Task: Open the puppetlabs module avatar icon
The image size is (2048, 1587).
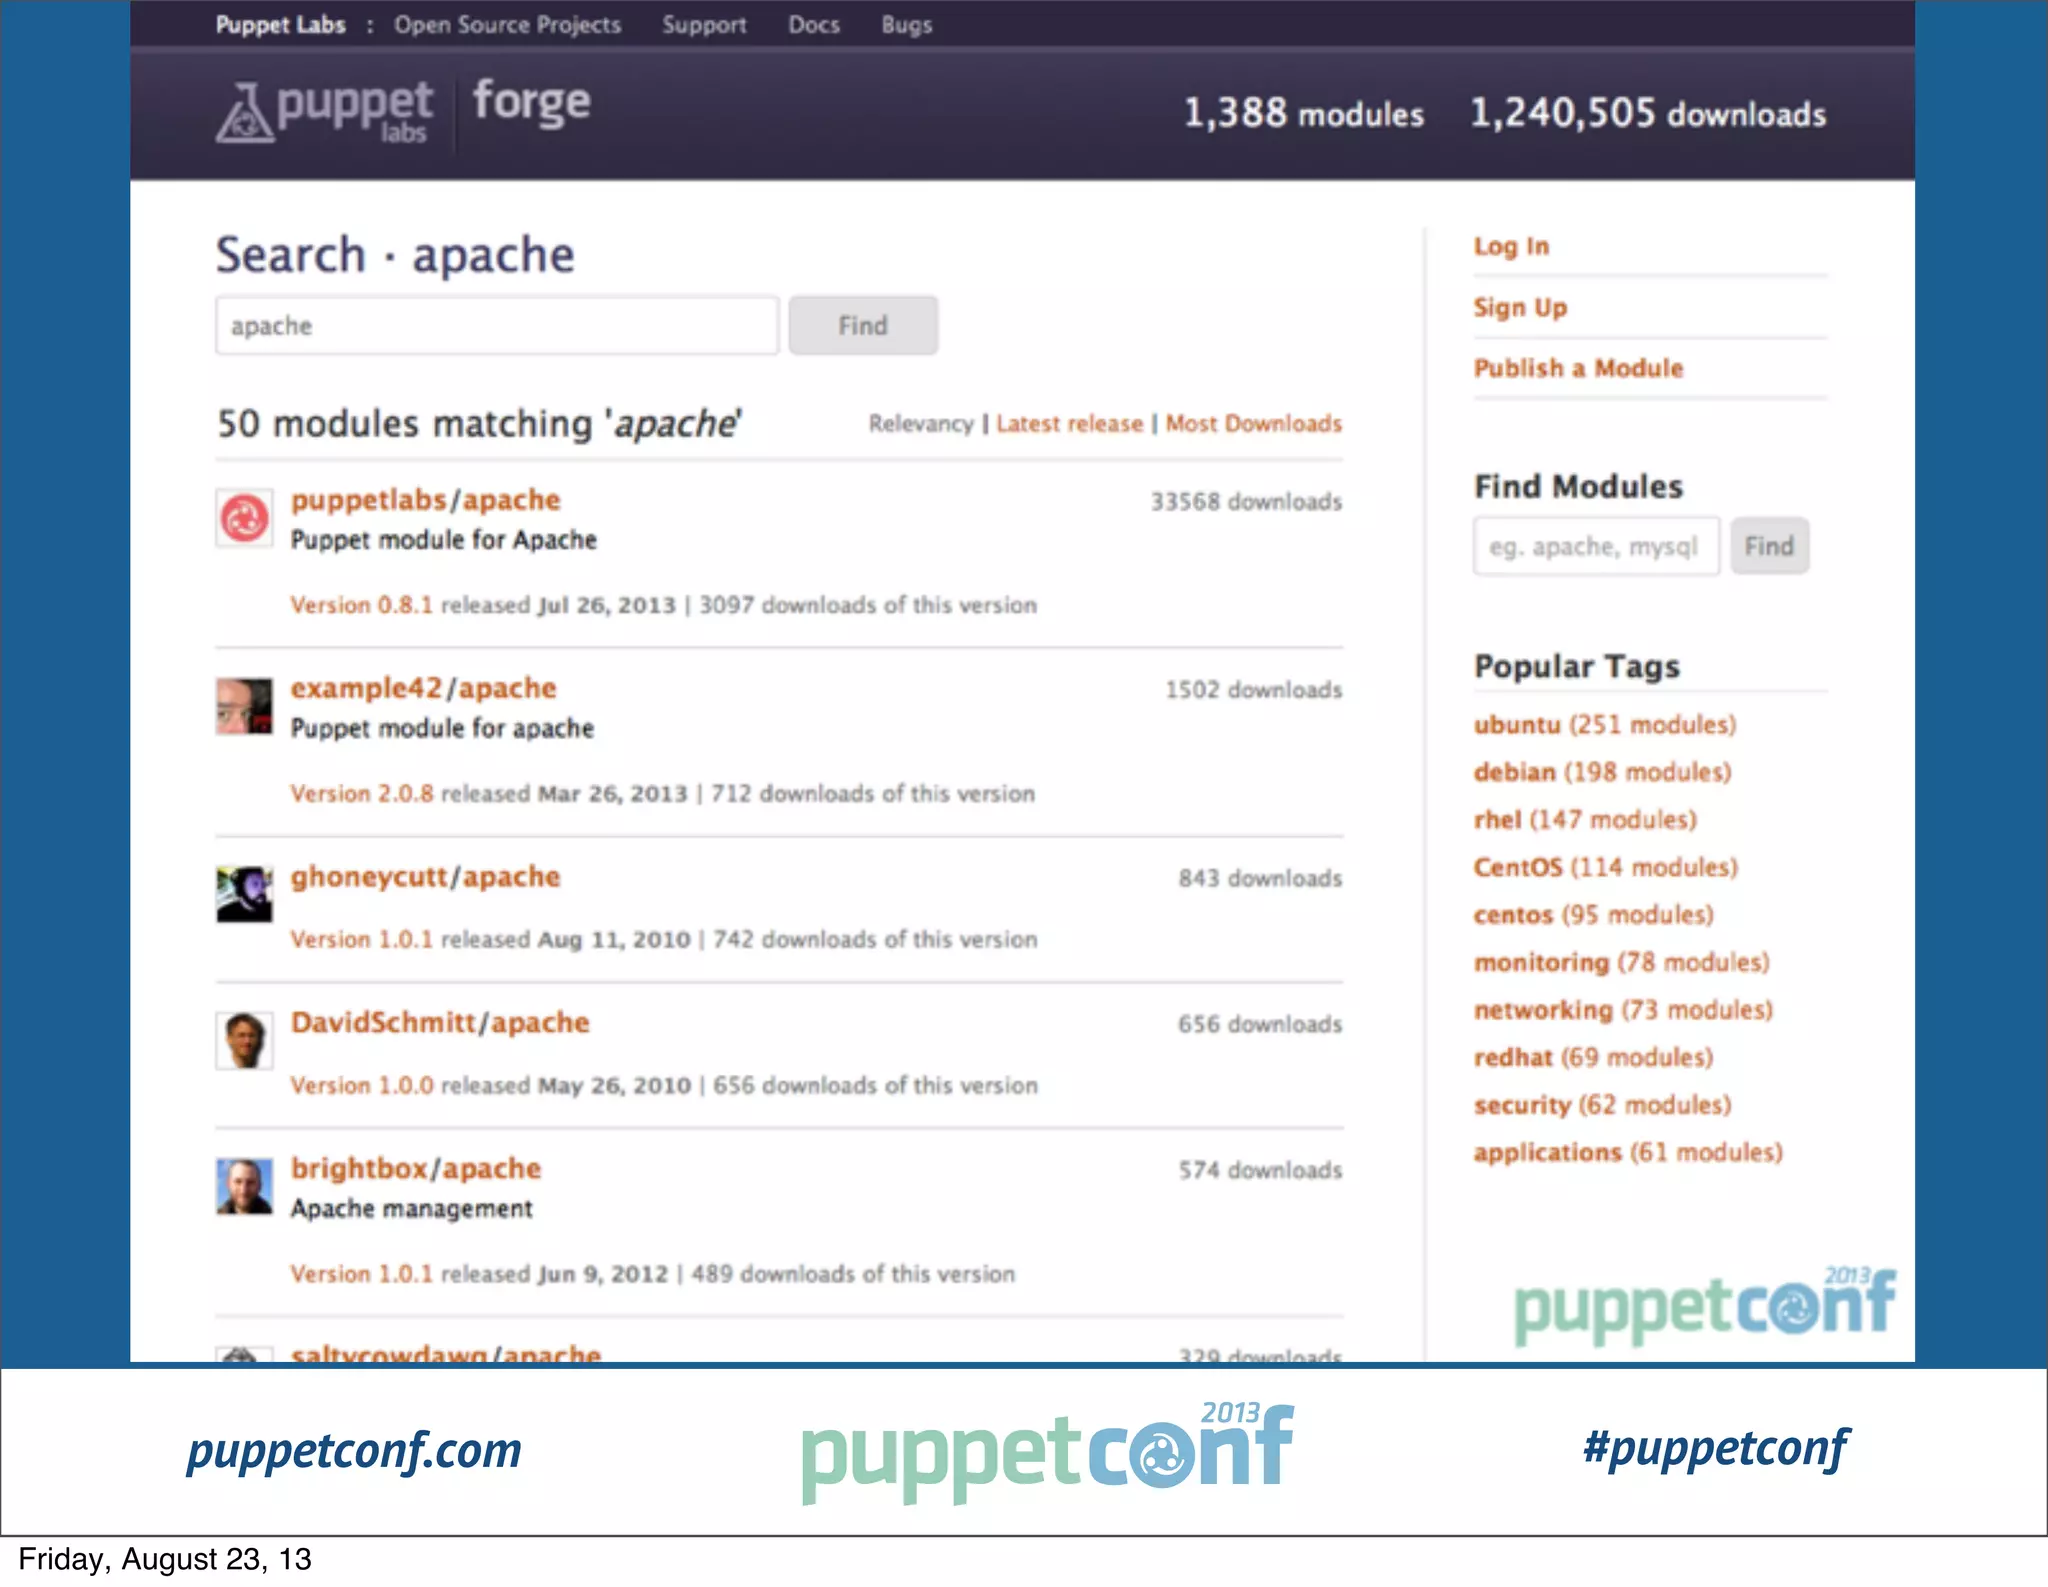Action: tap(244, 518)
